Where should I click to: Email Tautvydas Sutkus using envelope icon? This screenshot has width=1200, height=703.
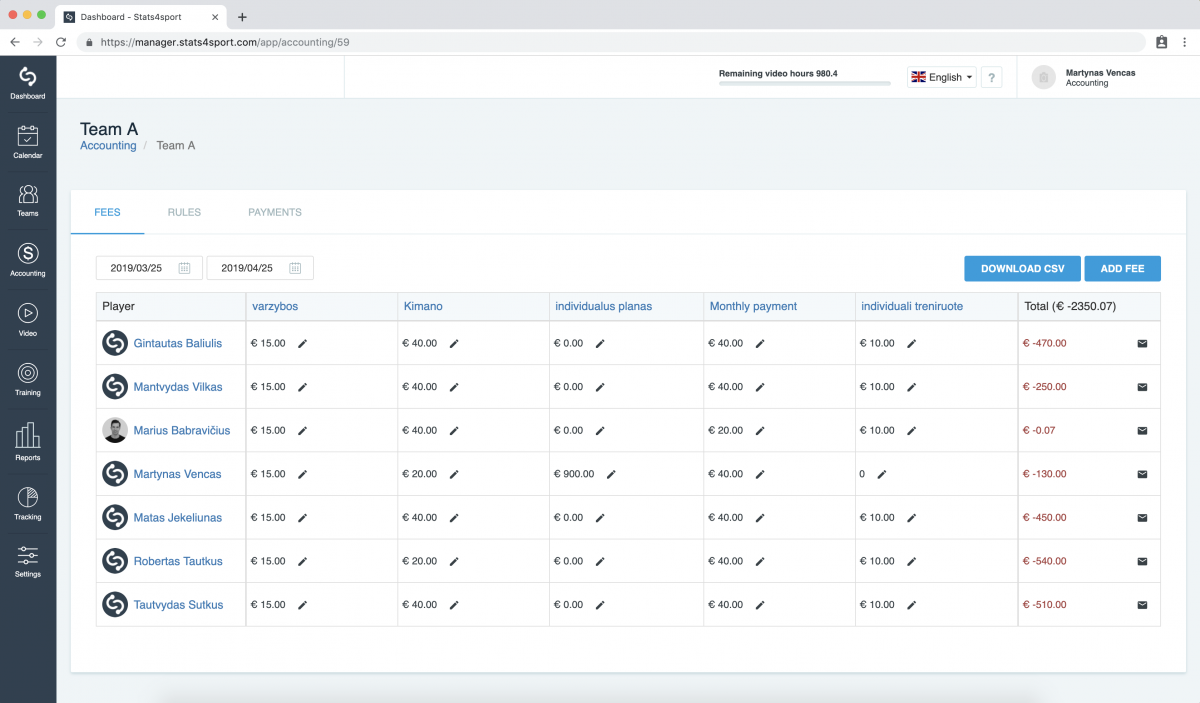1142,605
